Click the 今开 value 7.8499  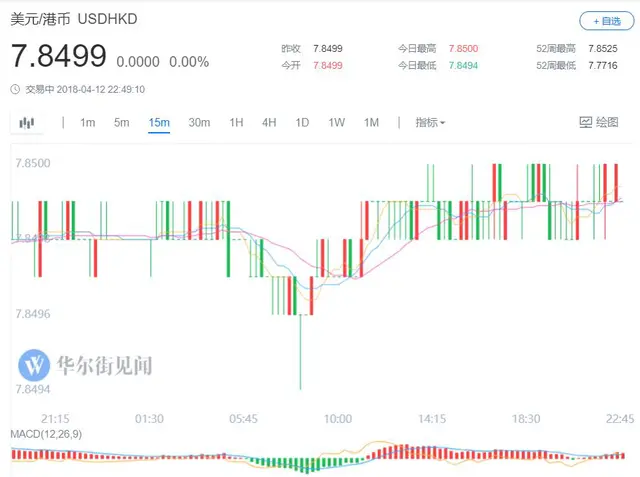tap(328, 65)
